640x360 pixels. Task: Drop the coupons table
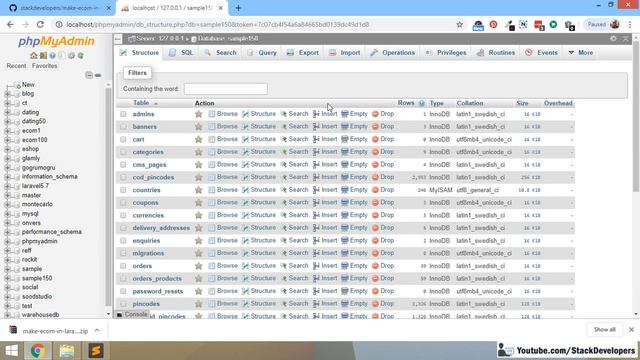(383, 202)
